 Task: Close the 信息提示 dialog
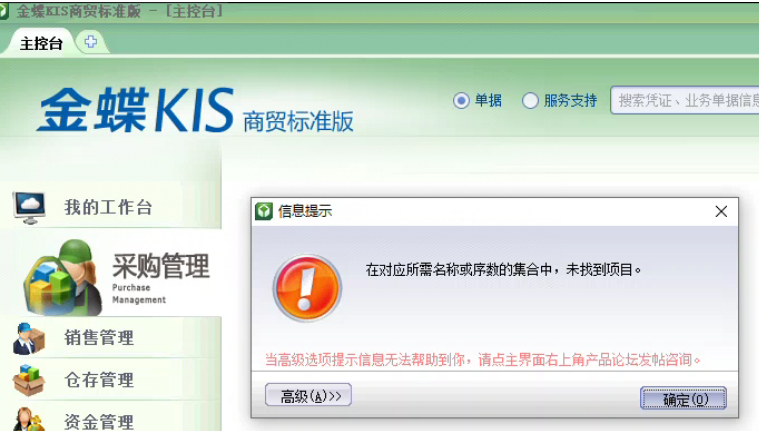tap(720, 211)
